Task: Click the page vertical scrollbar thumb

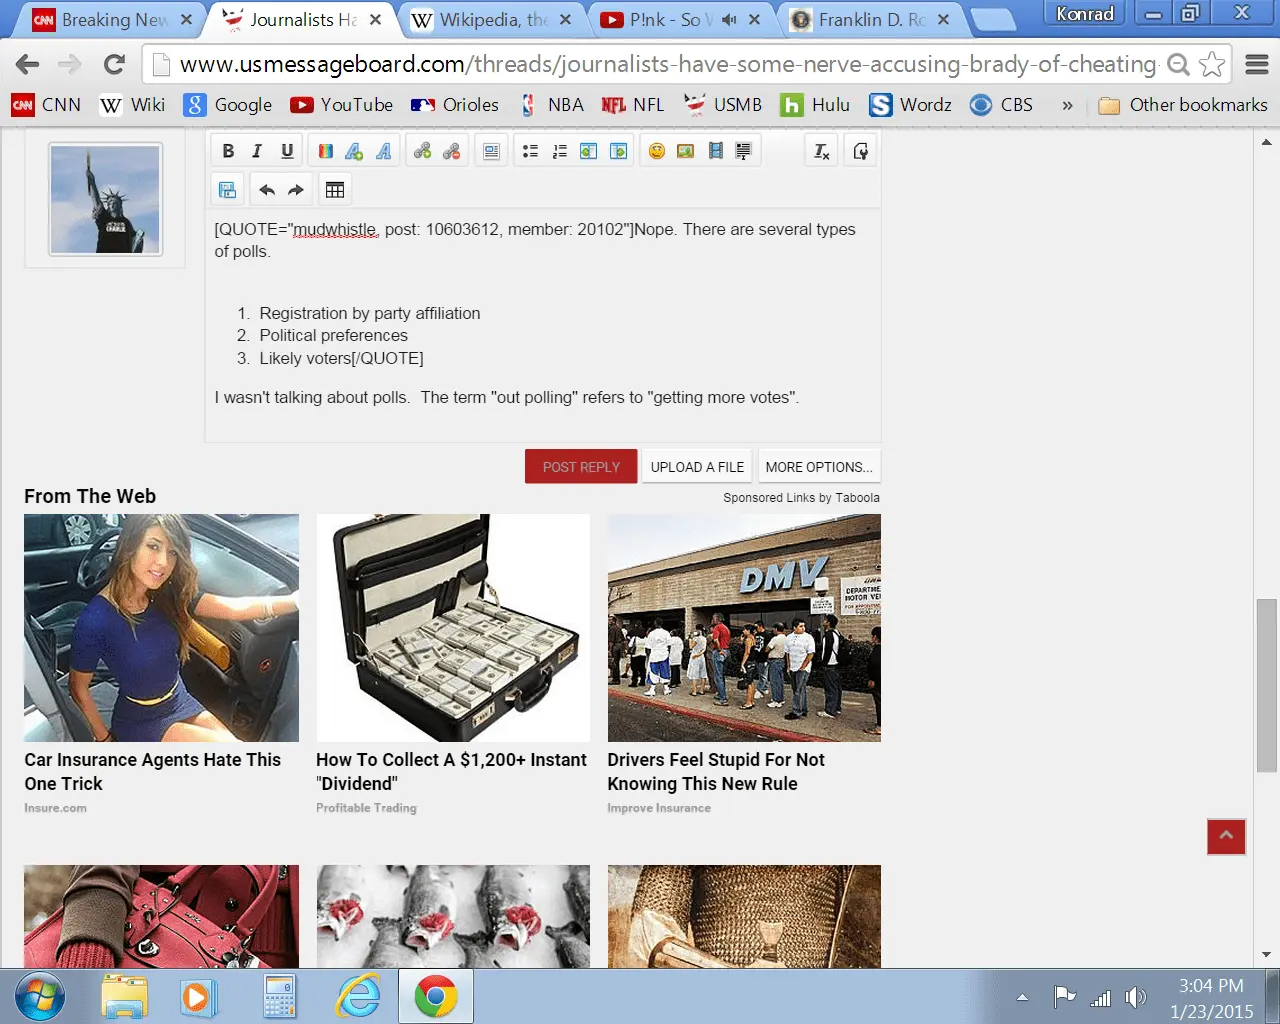Action: coord(1267,686)
